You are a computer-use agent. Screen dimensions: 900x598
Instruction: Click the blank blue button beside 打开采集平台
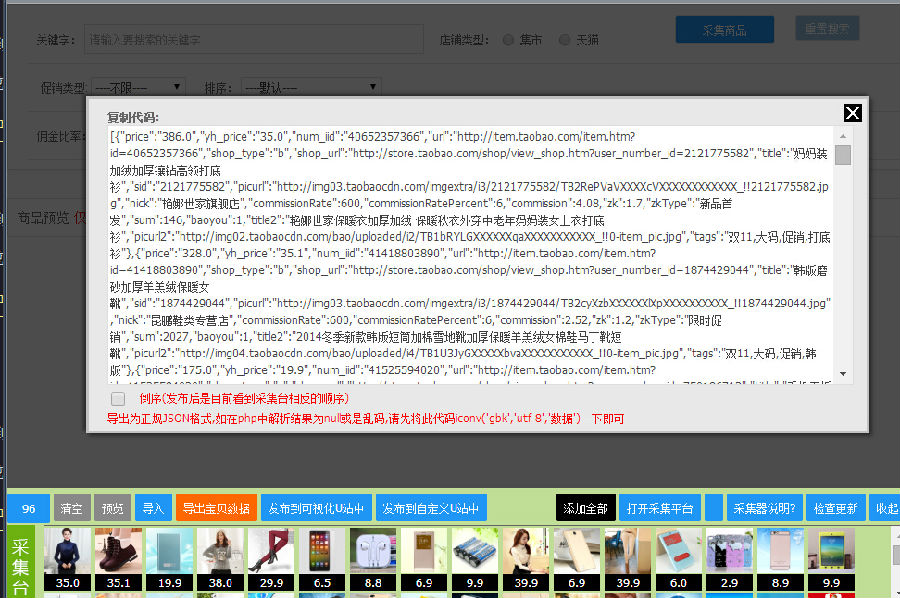point(713,508)
